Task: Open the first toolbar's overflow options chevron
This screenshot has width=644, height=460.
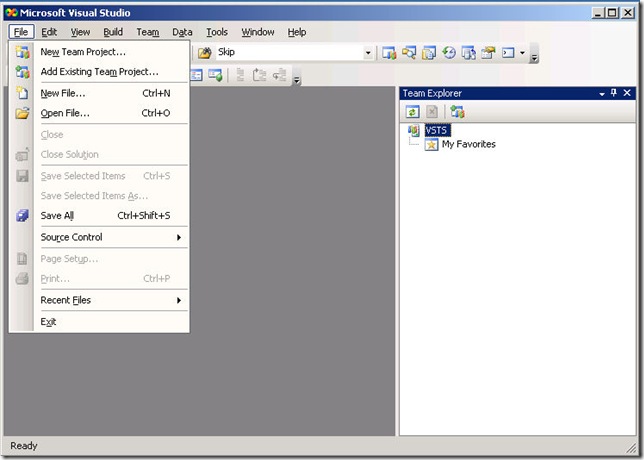Action: coord(534,58)
